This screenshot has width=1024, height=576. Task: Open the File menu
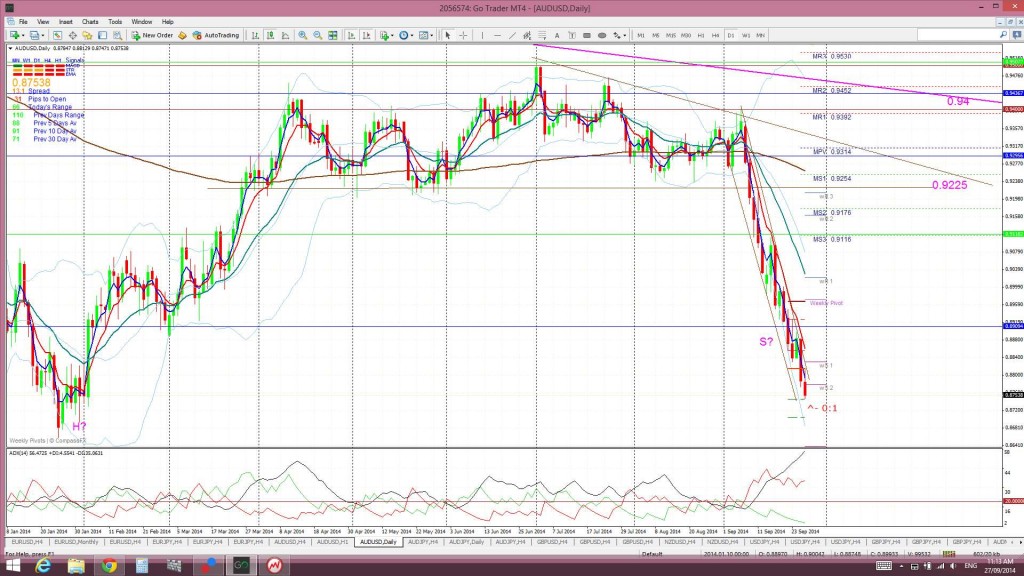(x=23, y=22)
